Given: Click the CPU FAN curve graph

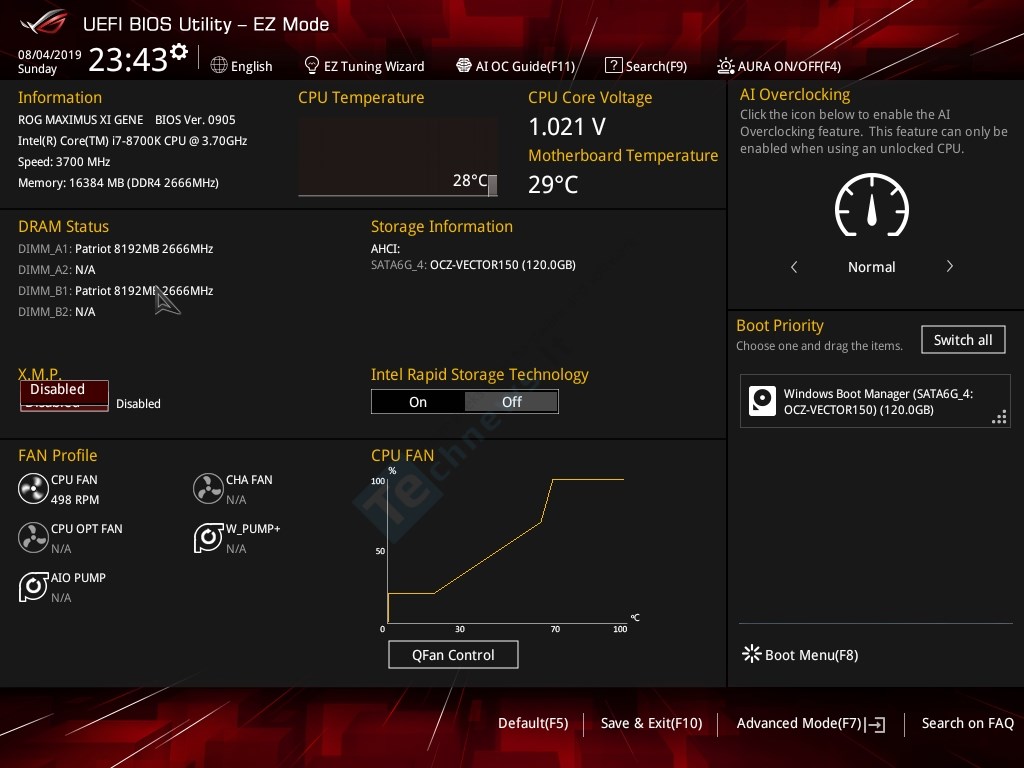Looking at the screenshot, I should (506, 549).
